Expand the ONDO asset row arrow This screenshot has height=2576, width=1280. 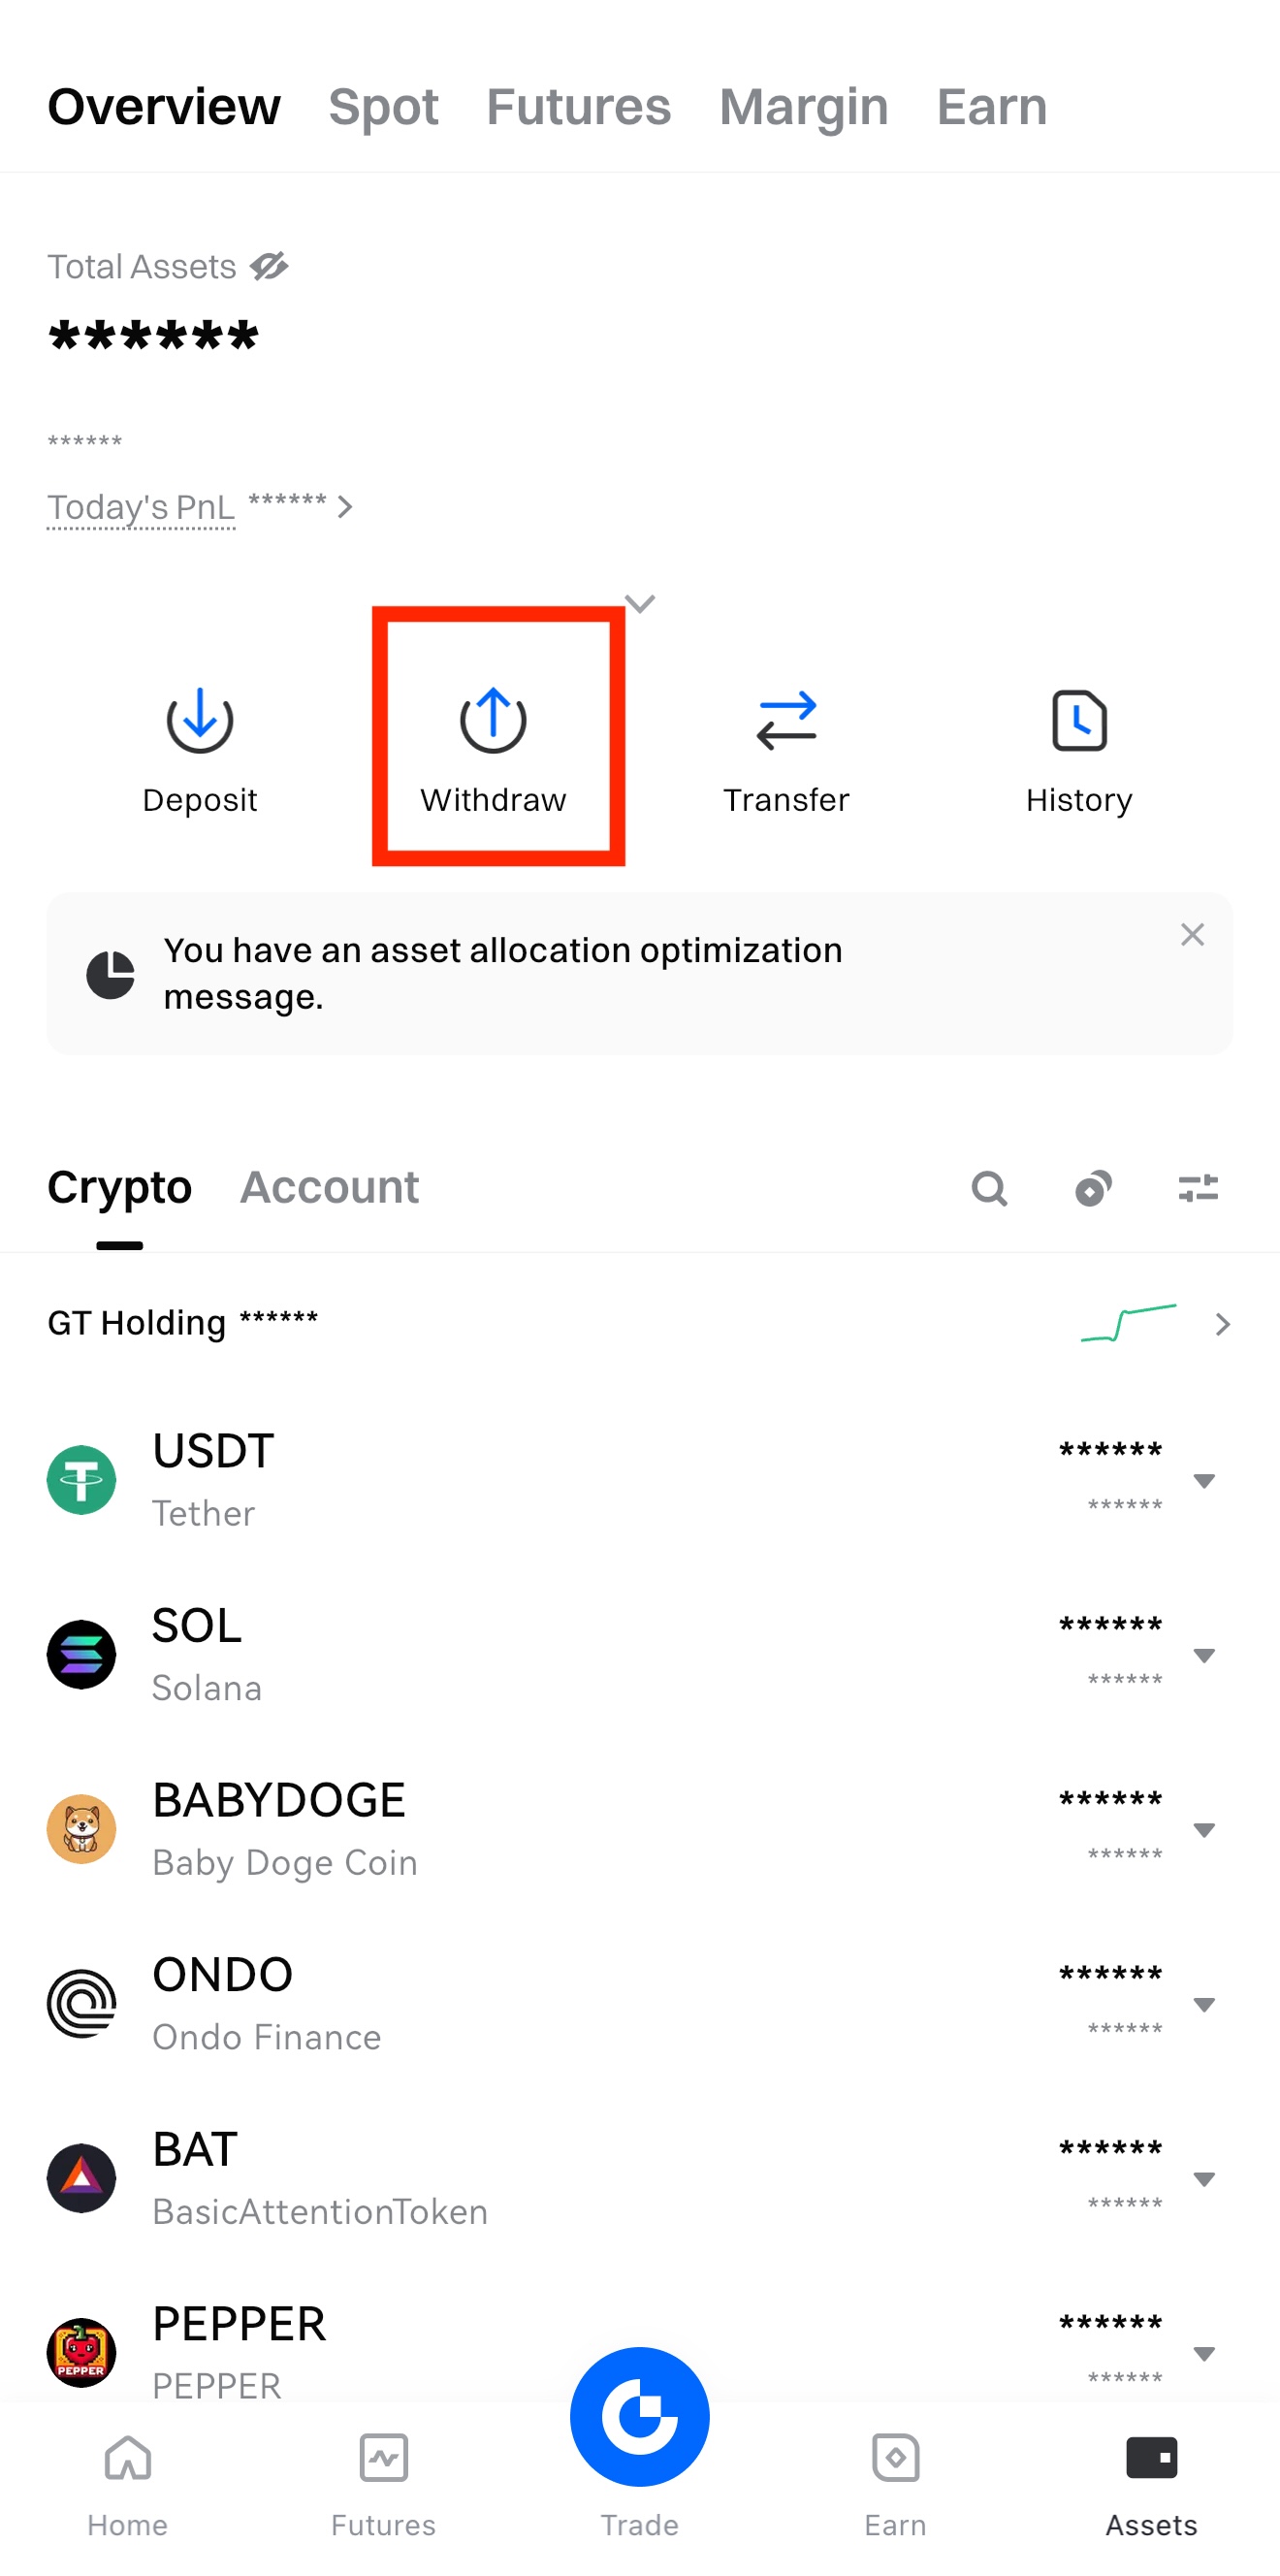coord(1204,2005)
